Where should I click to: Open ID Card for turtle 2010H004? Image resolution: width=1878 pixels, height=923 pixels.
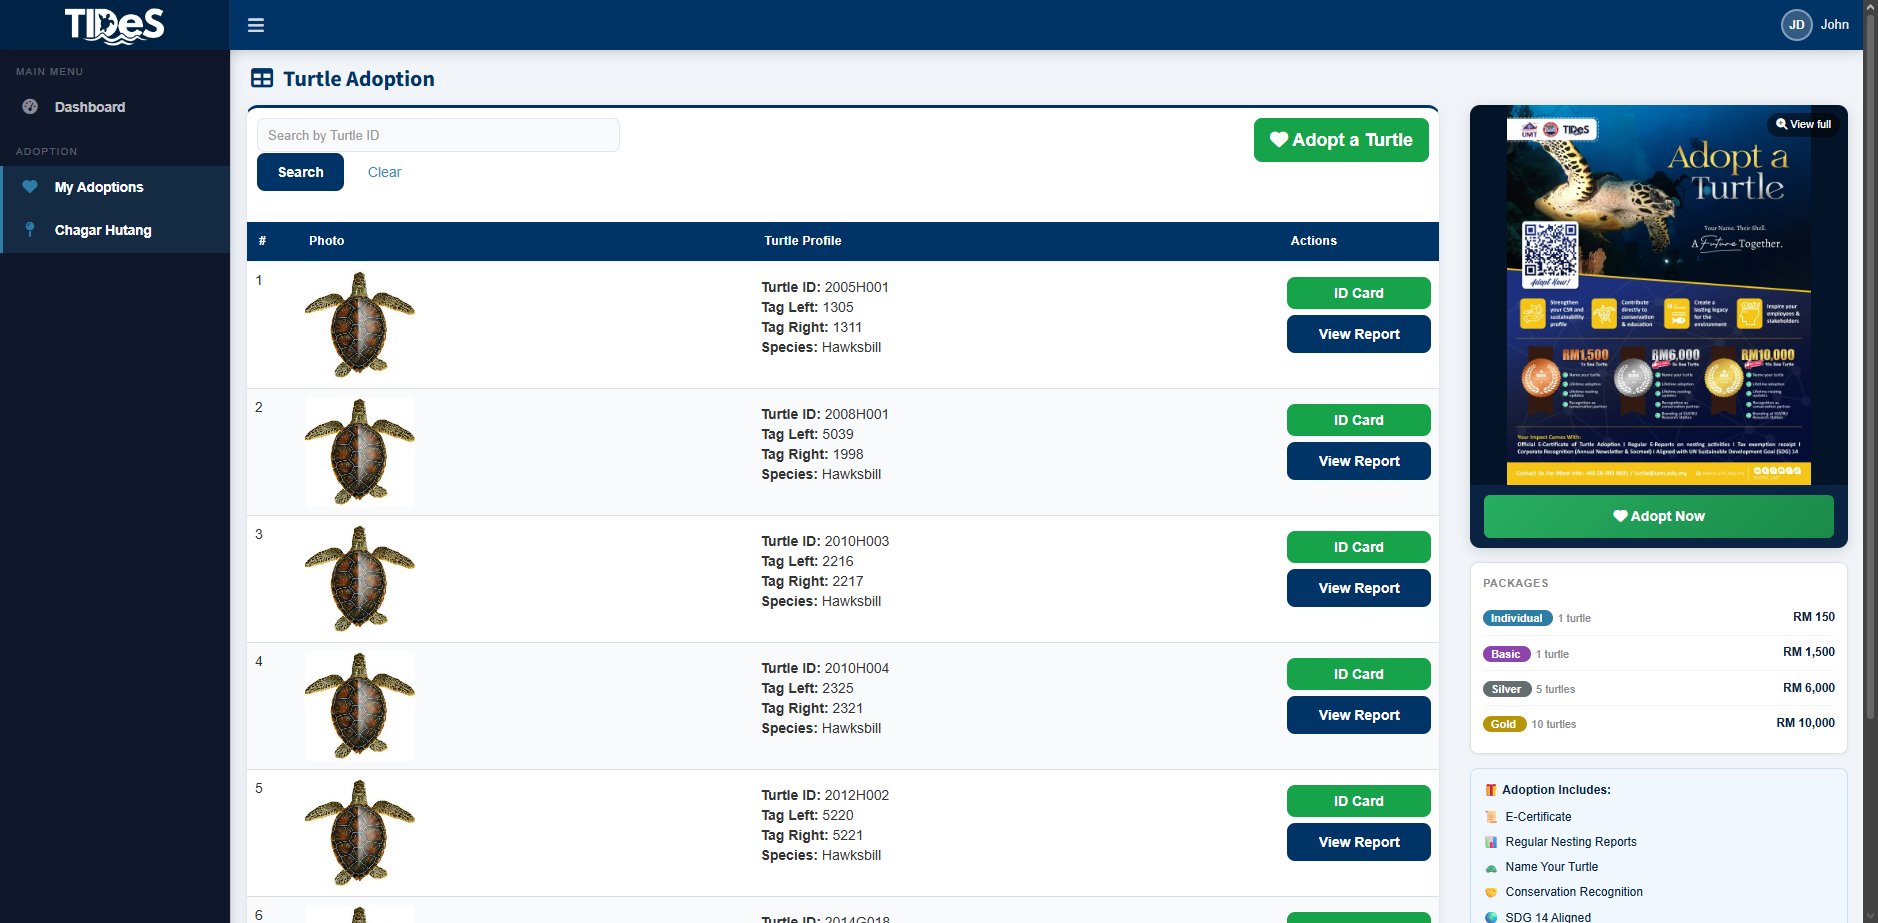pyautogui.click(x=1358, y=674)
